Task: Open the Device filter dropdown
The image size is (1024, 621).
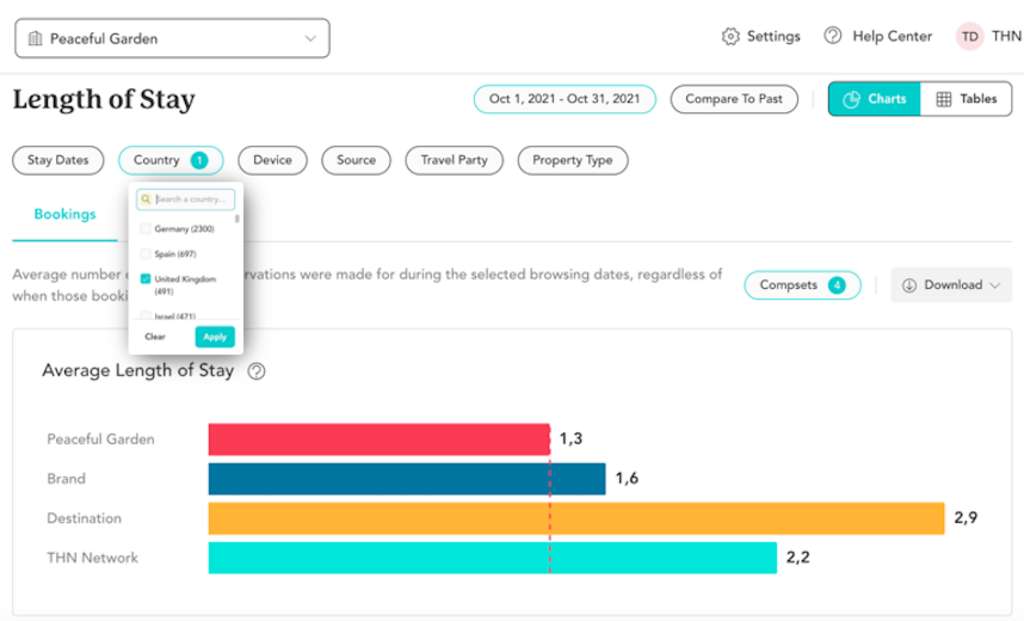Action: coord(272,160)
